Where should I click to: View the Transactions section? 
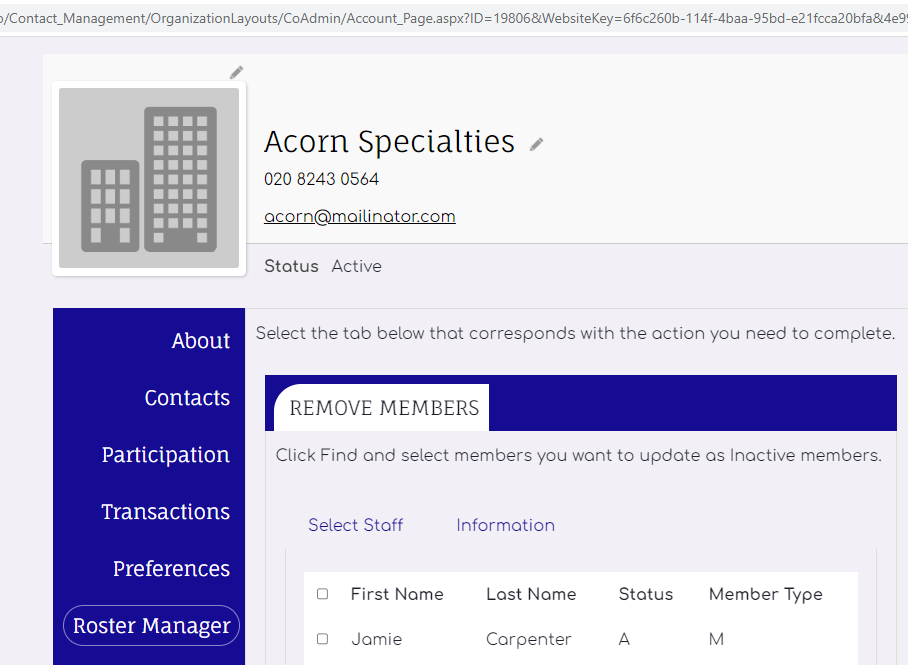(165, 512)
